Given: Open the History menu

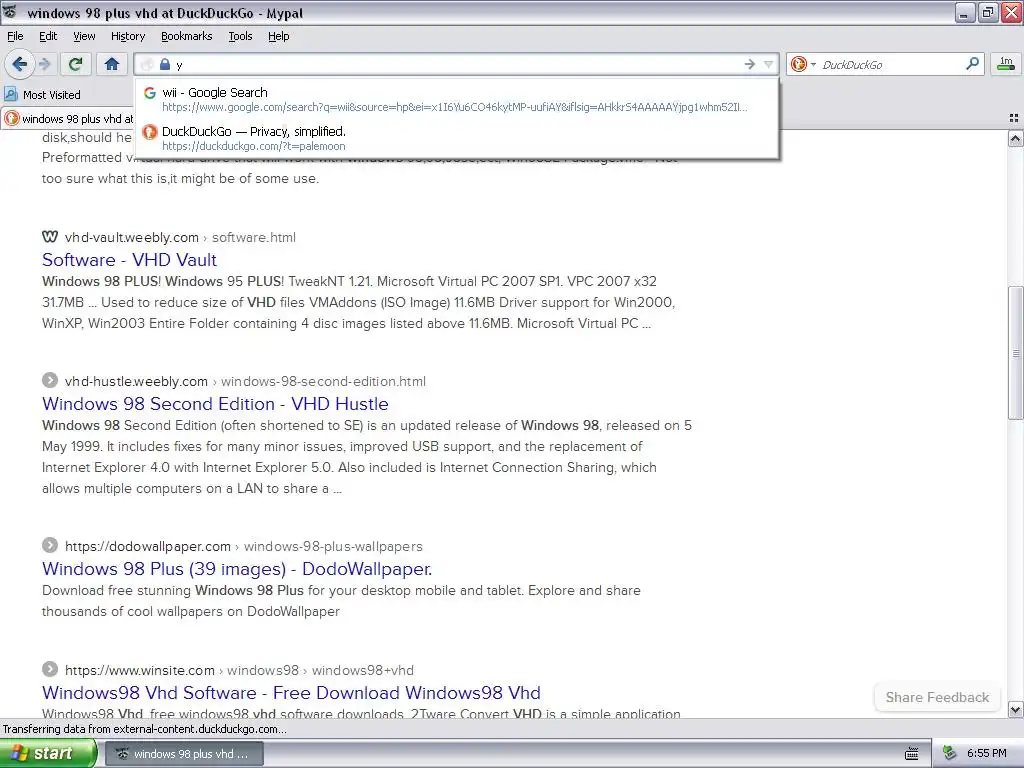Looking at the screenshot, I should point(127,36).
